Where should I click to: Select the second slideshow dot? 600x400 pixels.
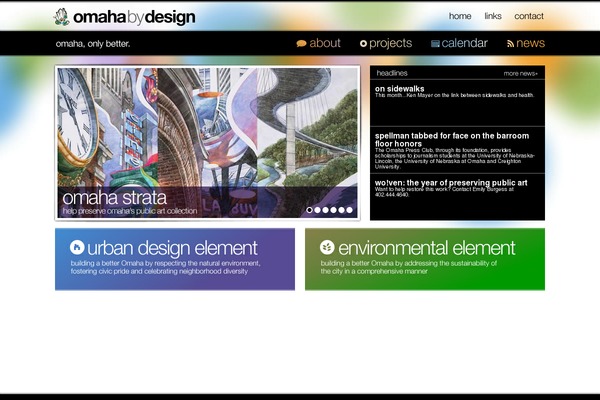(x=317, y=210)
